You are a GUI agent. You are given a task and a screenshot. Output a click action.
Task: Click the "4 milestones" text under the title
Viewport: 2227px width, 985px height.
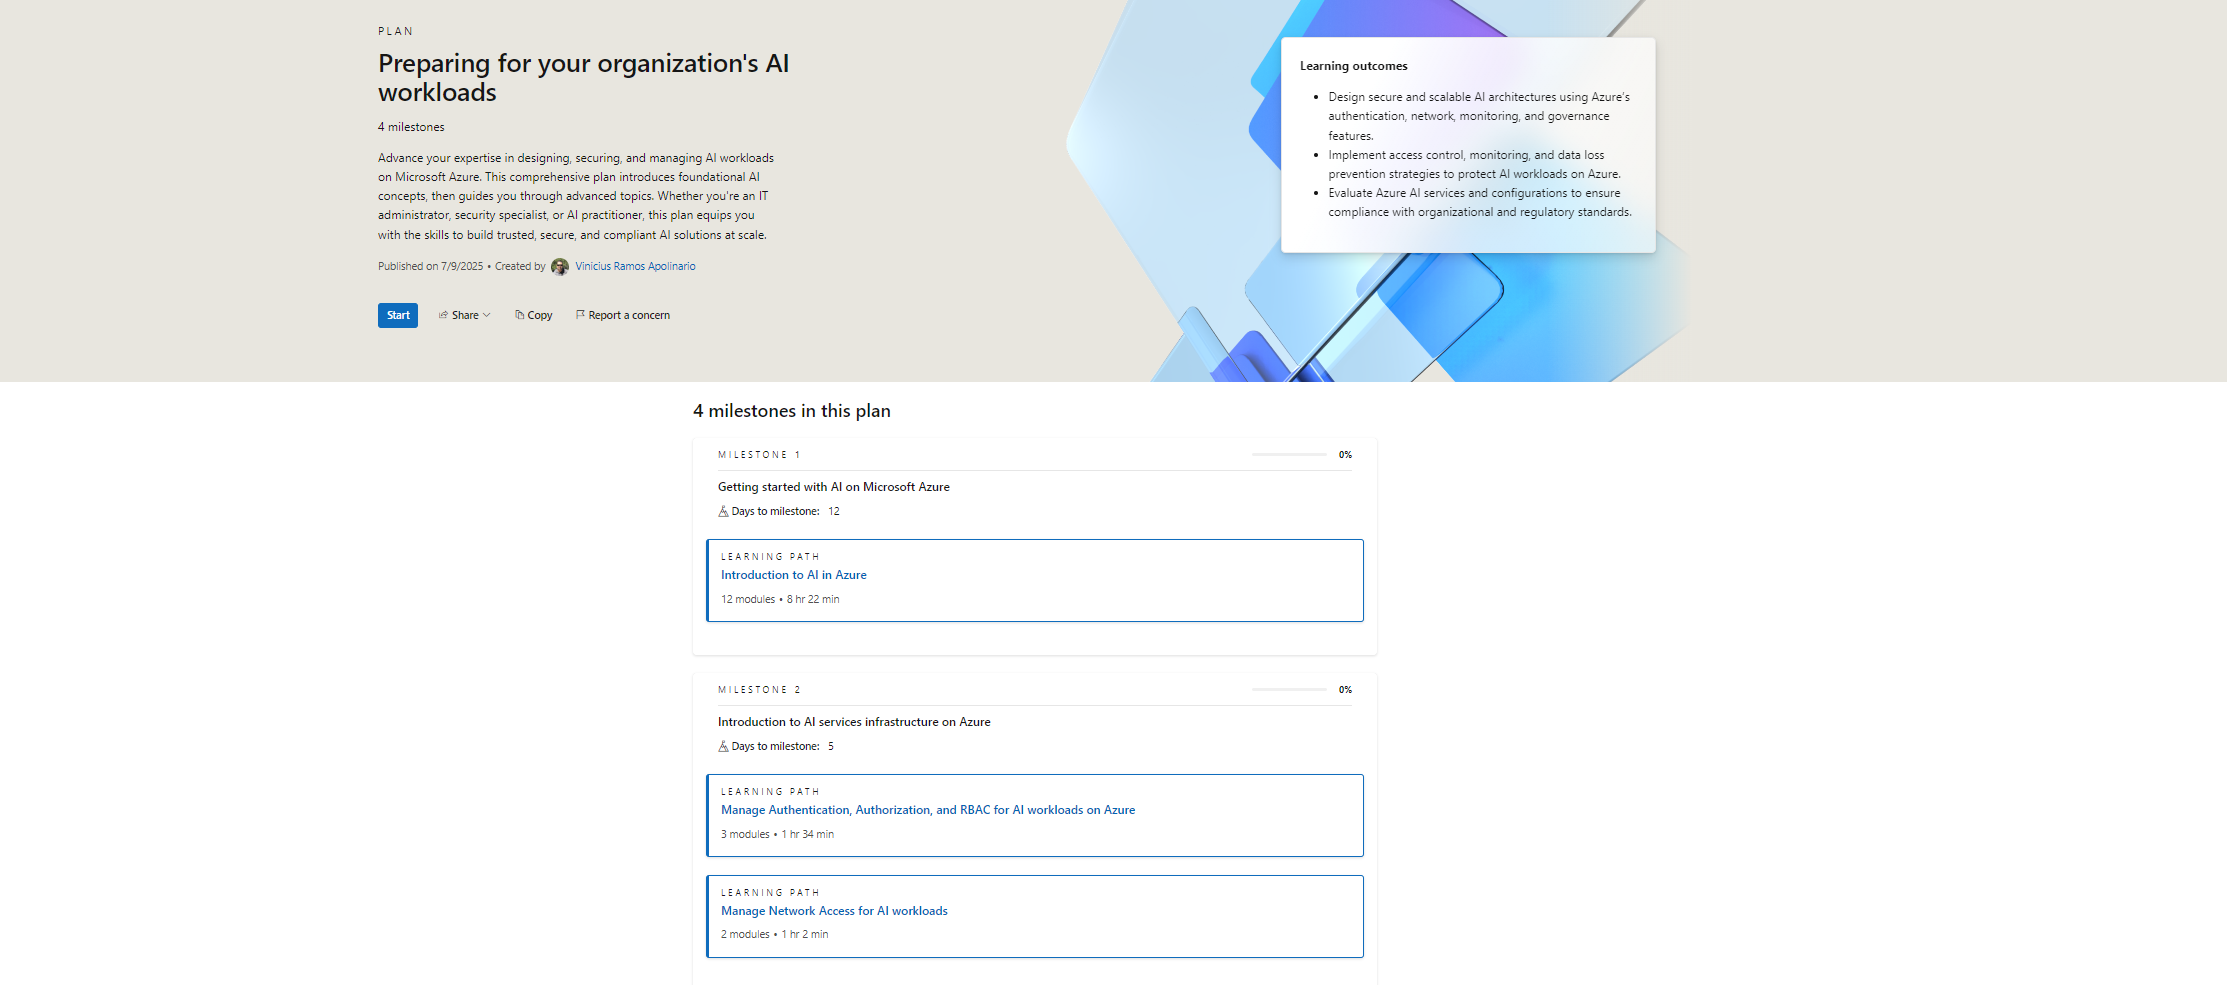(411, 127)
